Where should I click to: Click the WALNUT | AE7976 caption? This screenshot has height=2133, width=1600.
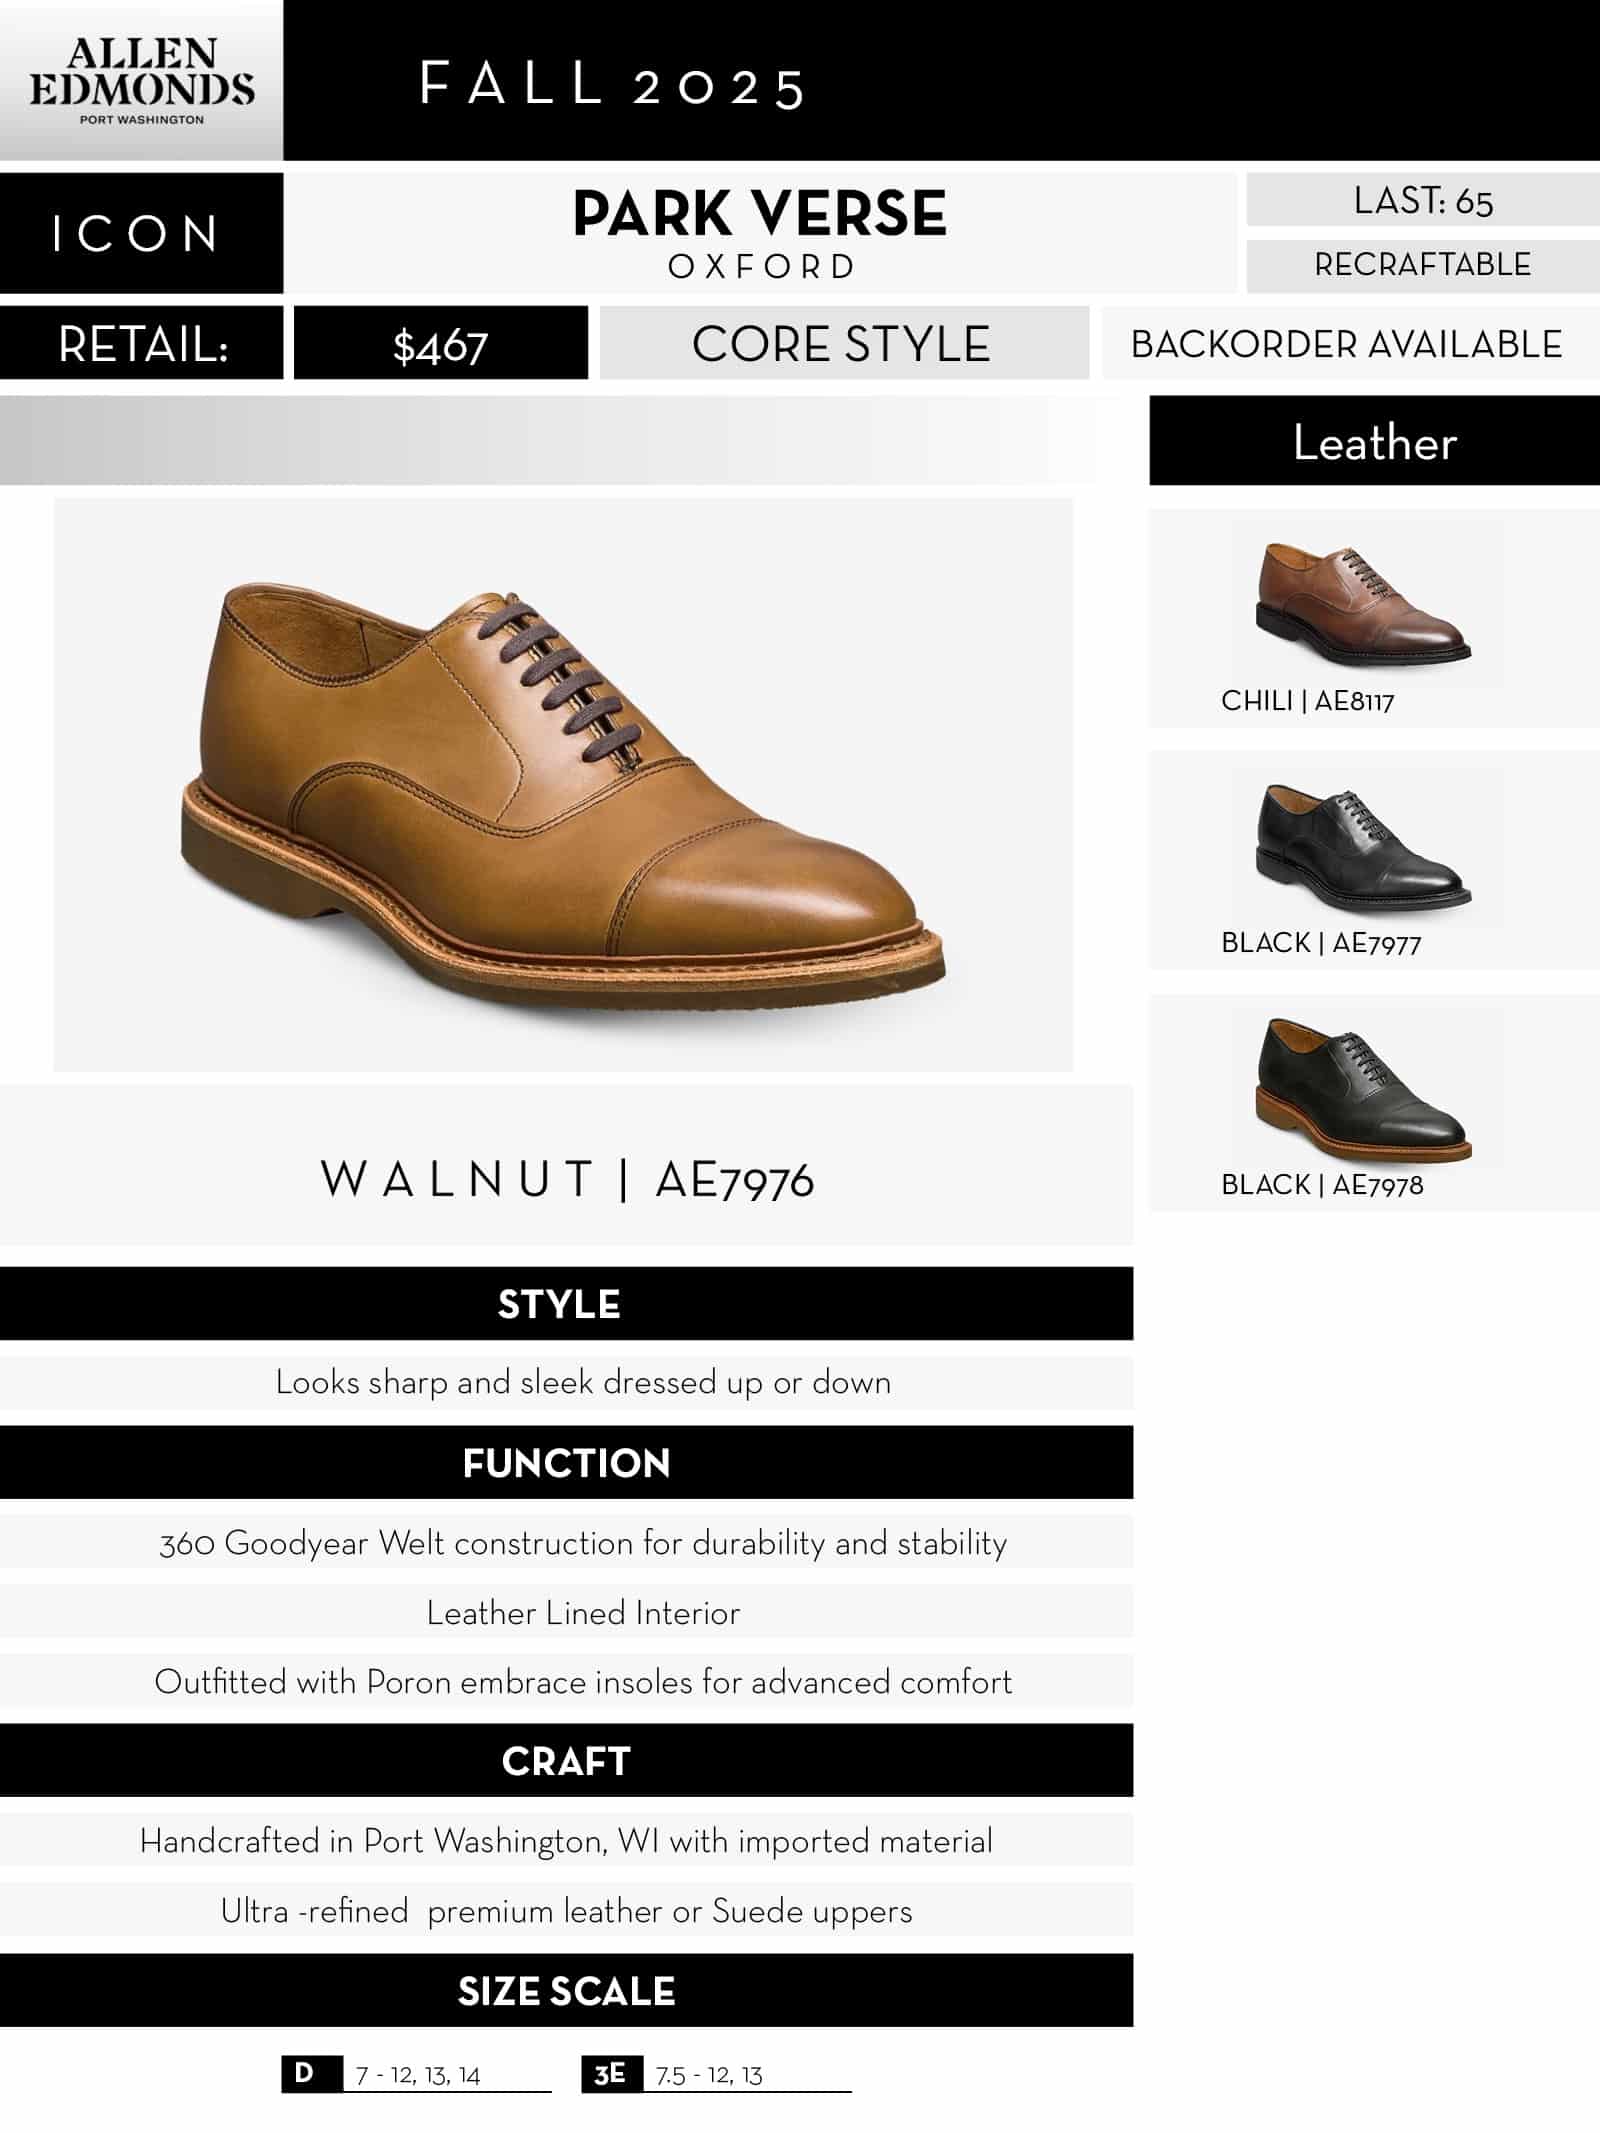[566, 1180]
